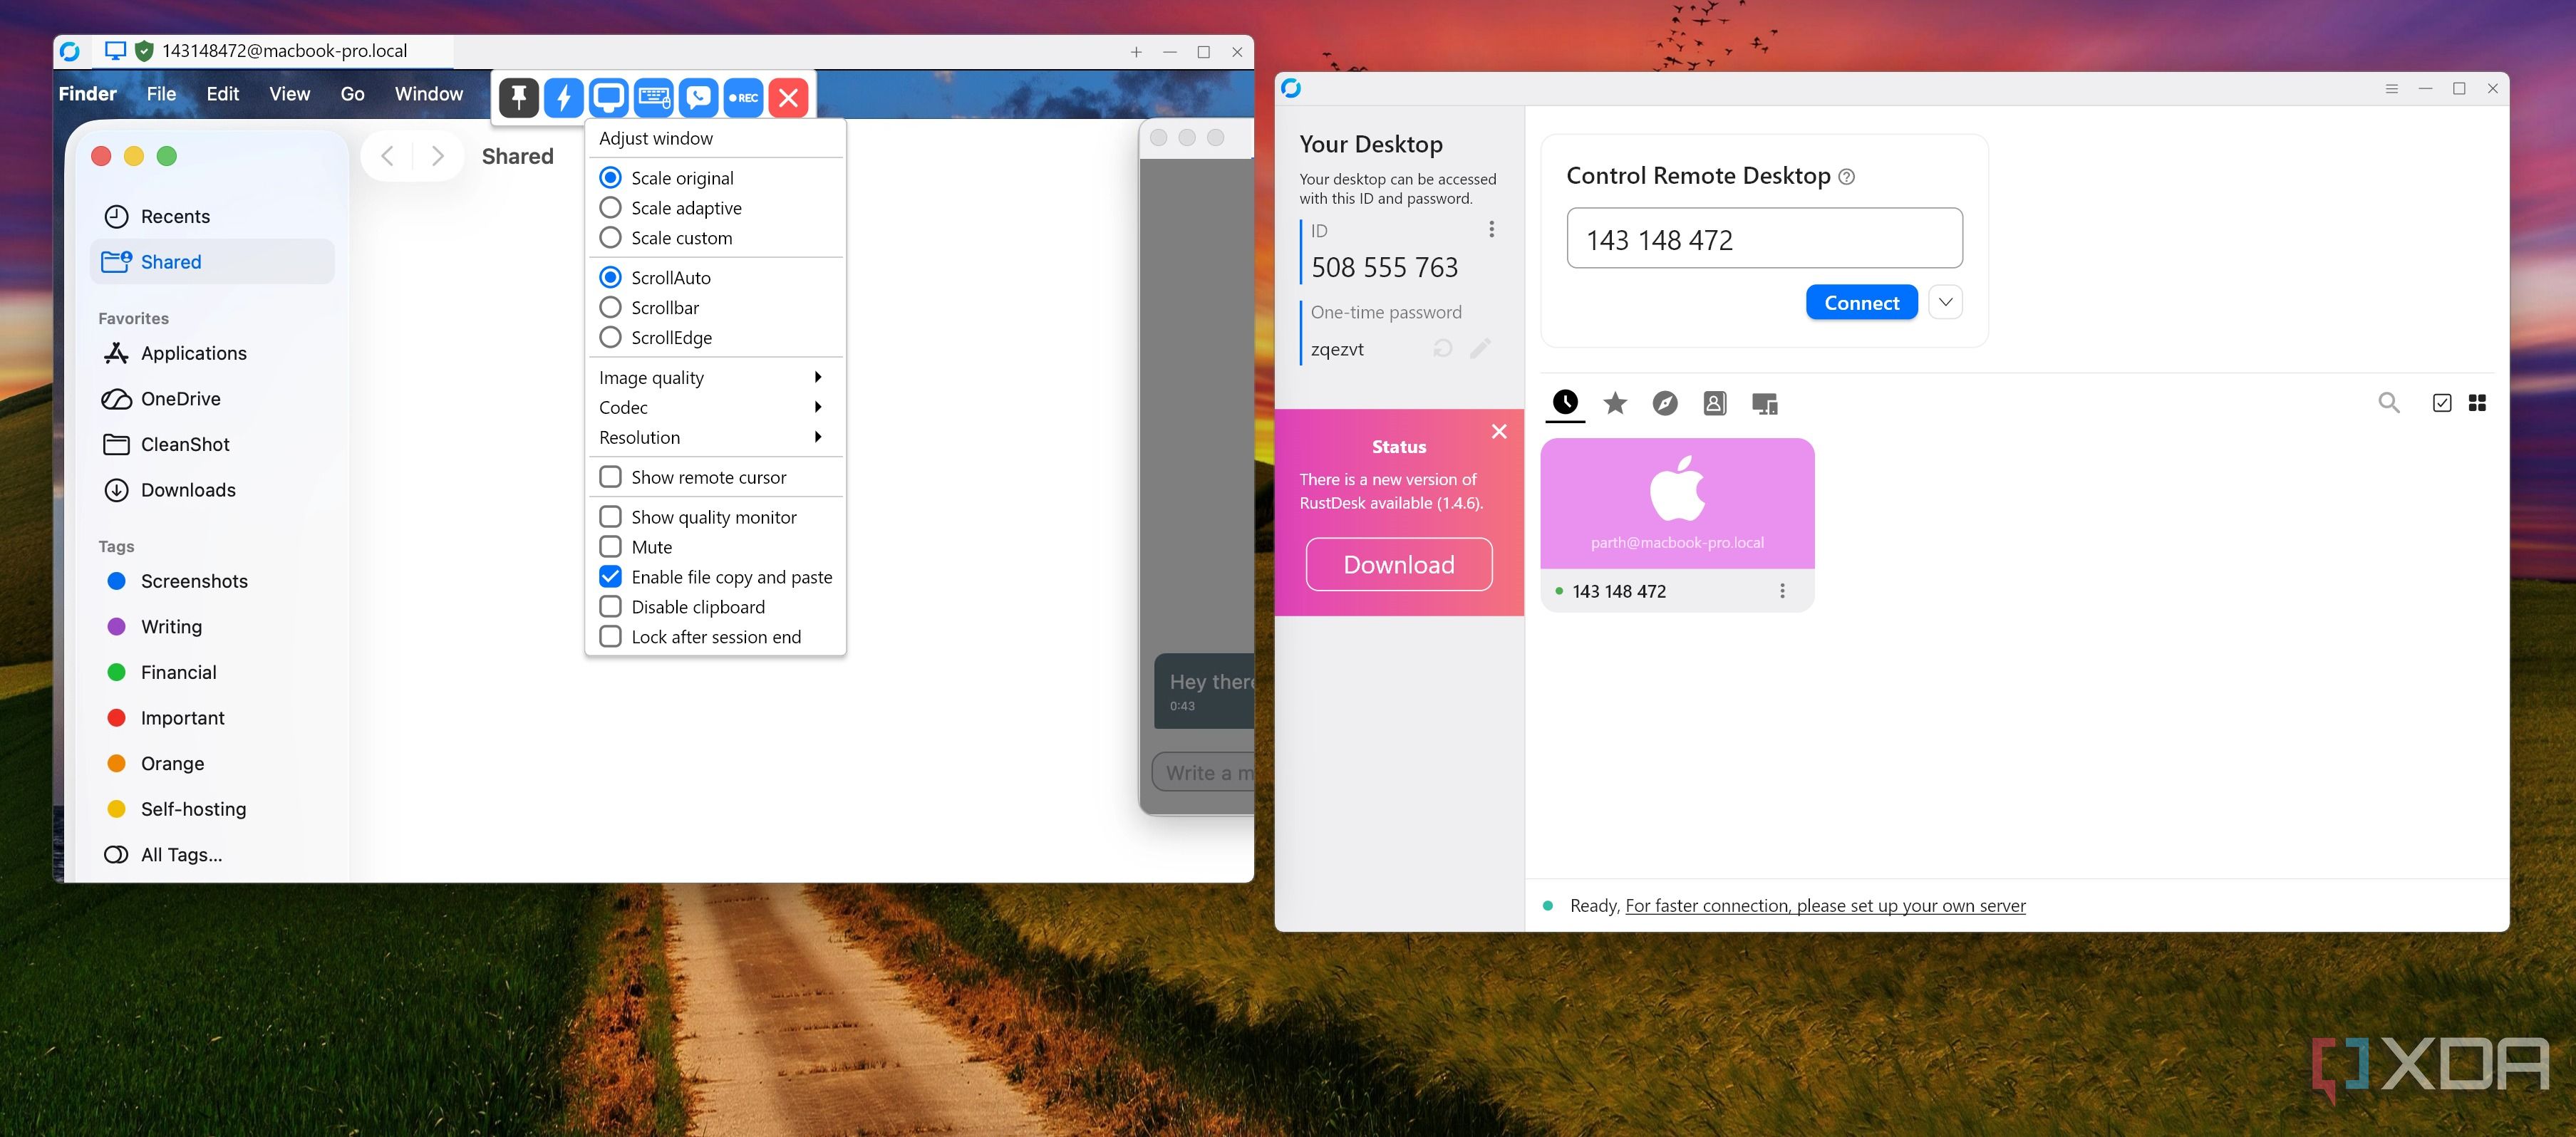The width and height of the screenshot is (2576, 1137).
Task: Open the Finder File menu
Action: [x=161, y=94]
